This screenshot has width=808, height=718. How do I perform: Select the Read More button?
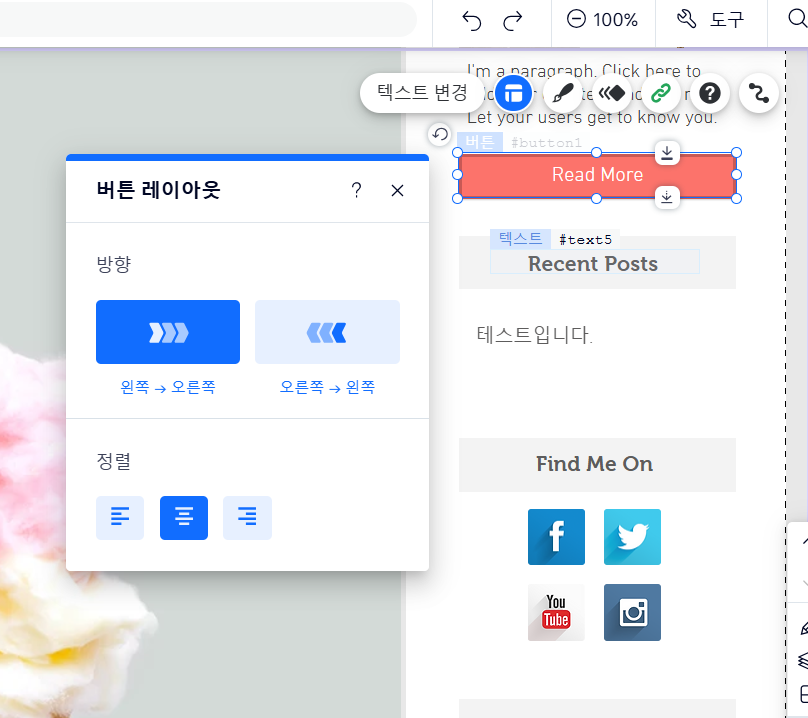597,175
